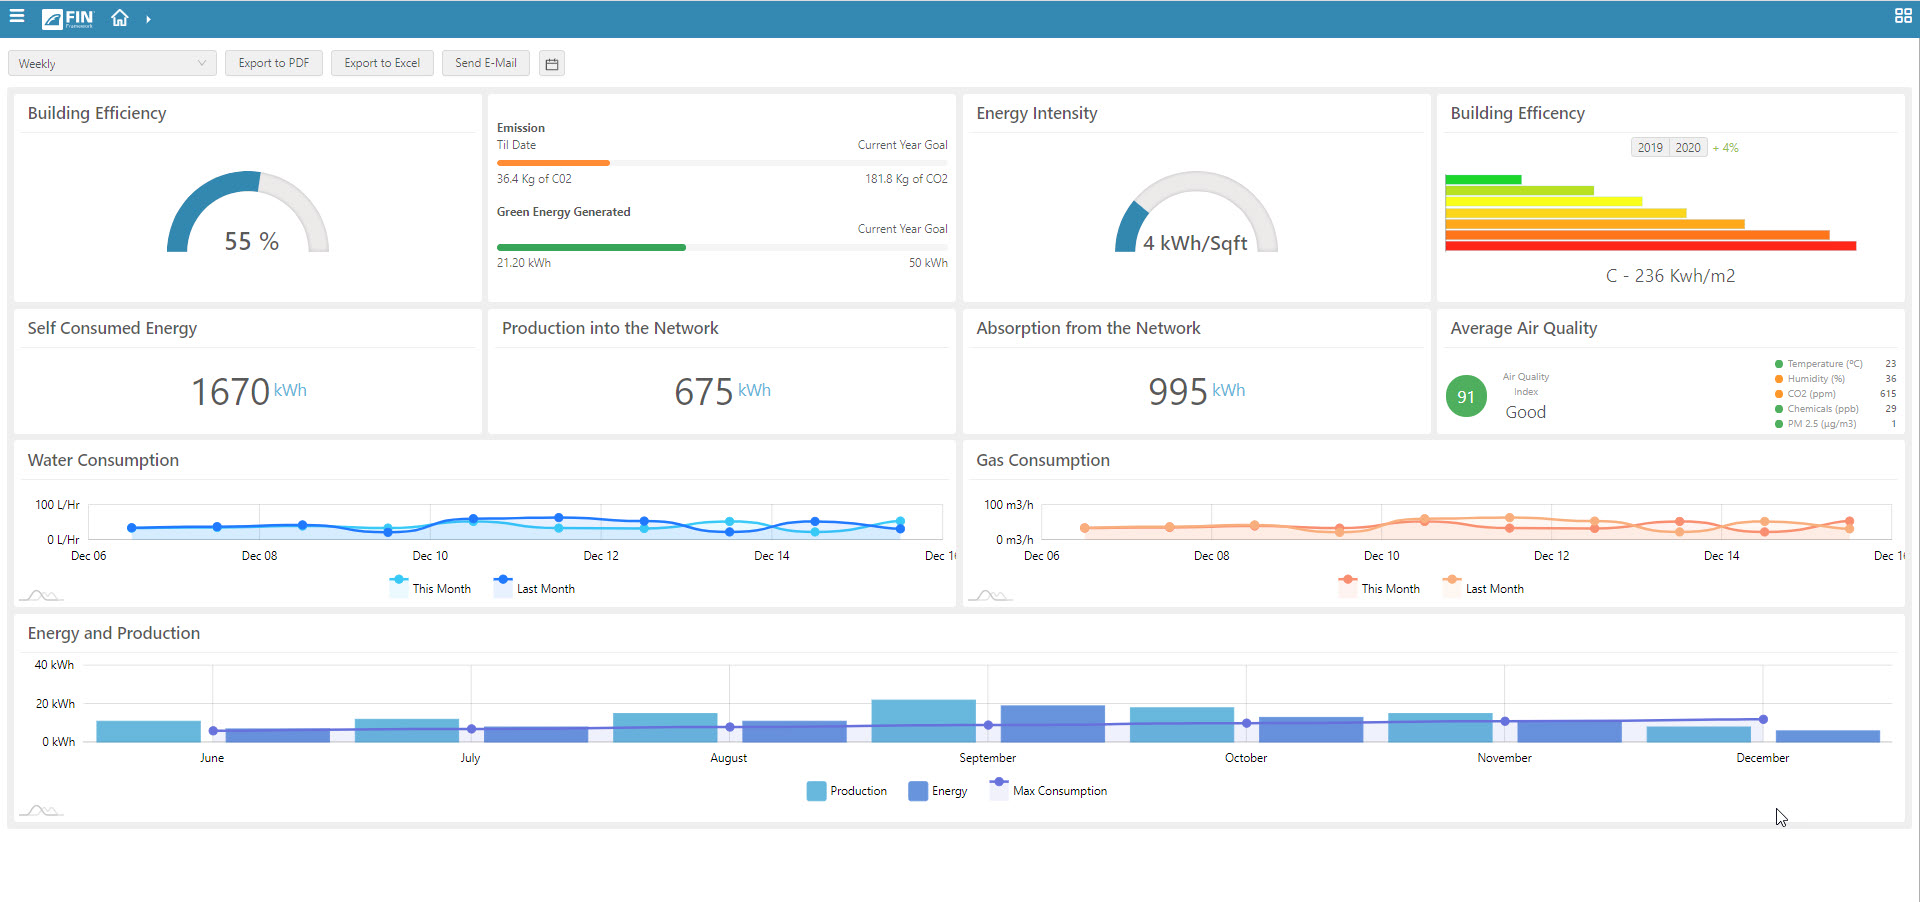Click Energy and Production chart type icon
The image size is (1920, 902).
pos(40,810)
